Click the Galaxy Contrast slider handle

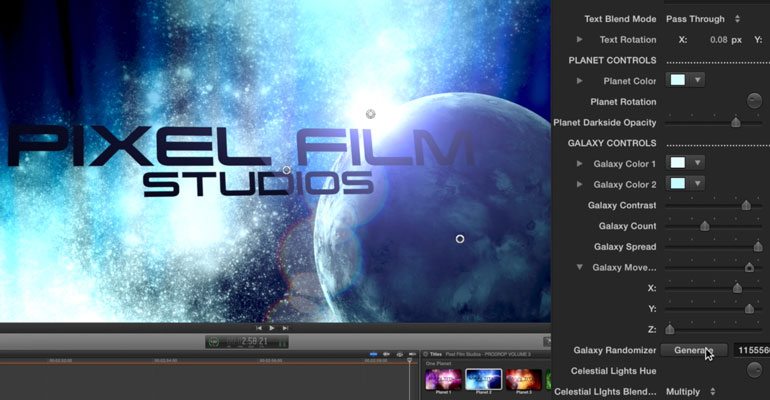point(746,205)
